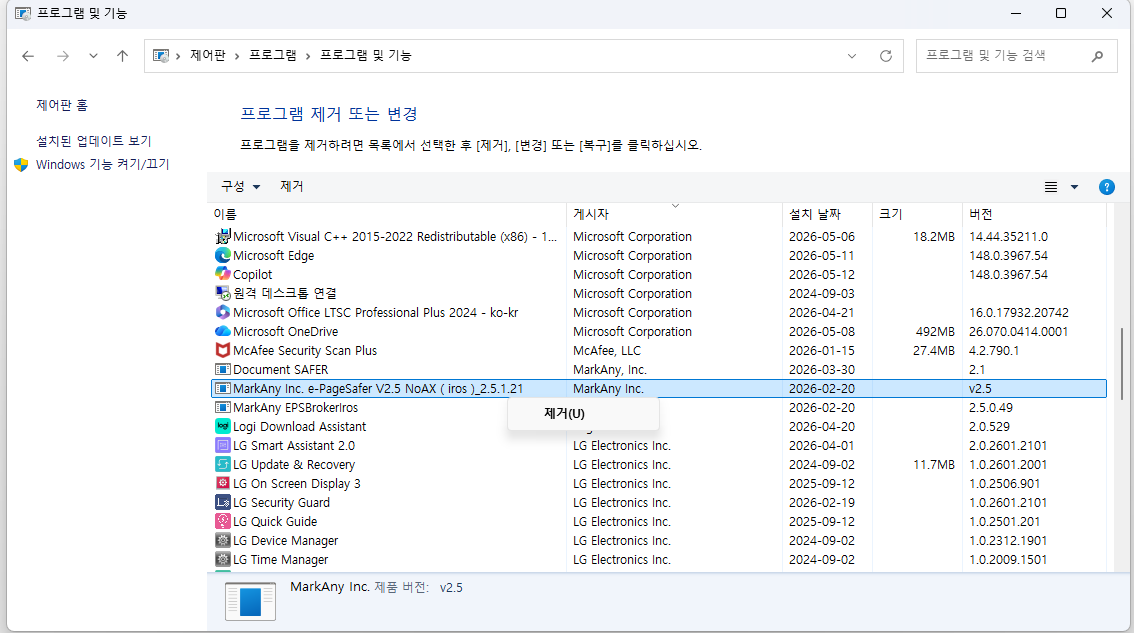Expand the chevron before 제어판 in breadcrumb
This screenshot has height=633, width=1134.
pyautogui.click(x=178, y=56)
